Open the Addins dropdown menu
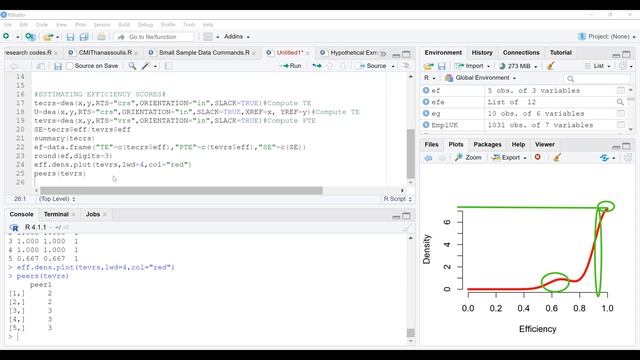 click(237, 37)
